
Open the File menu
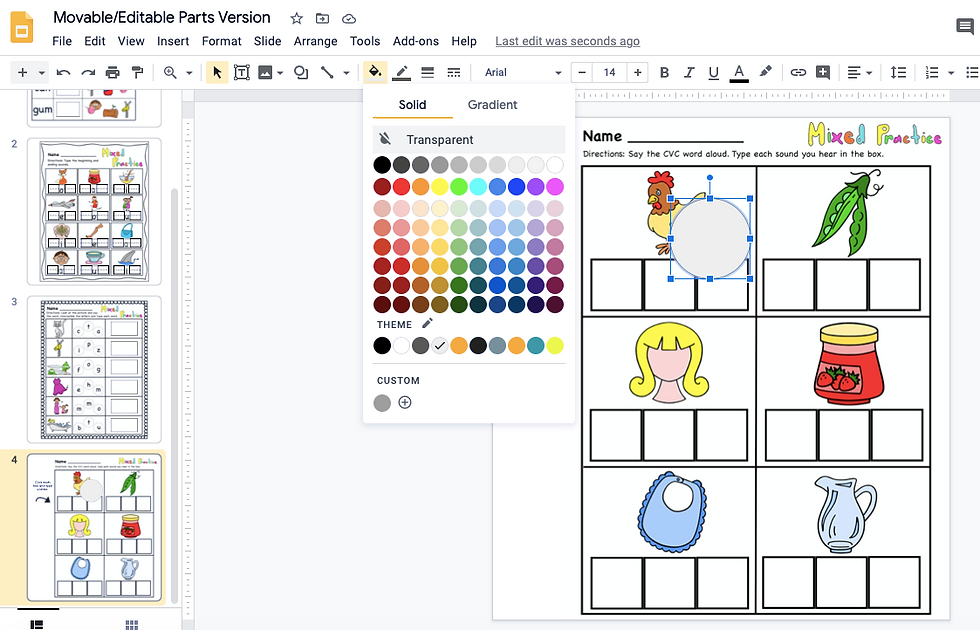click(x=62, y=41)
